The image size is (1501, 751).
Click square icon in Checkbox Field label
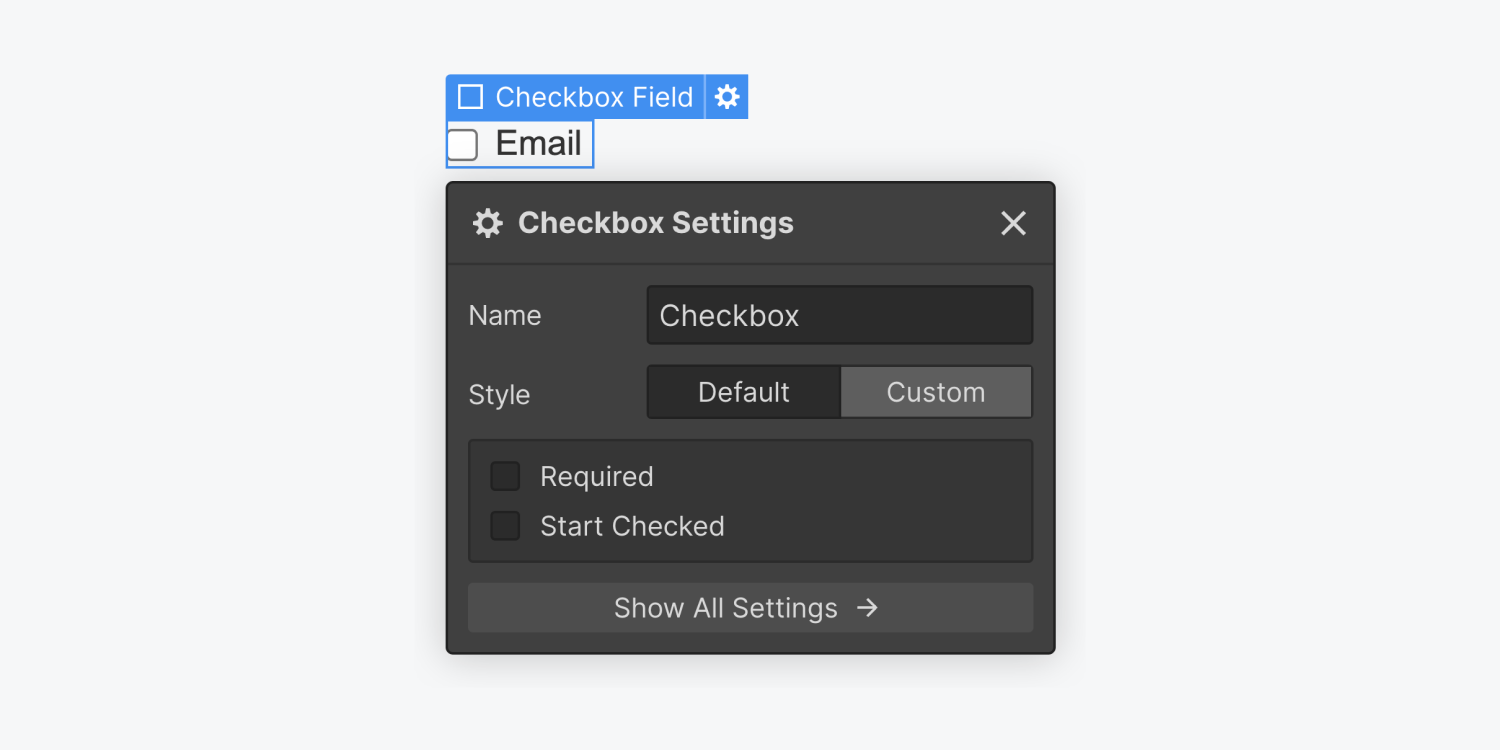pos(470,97)
